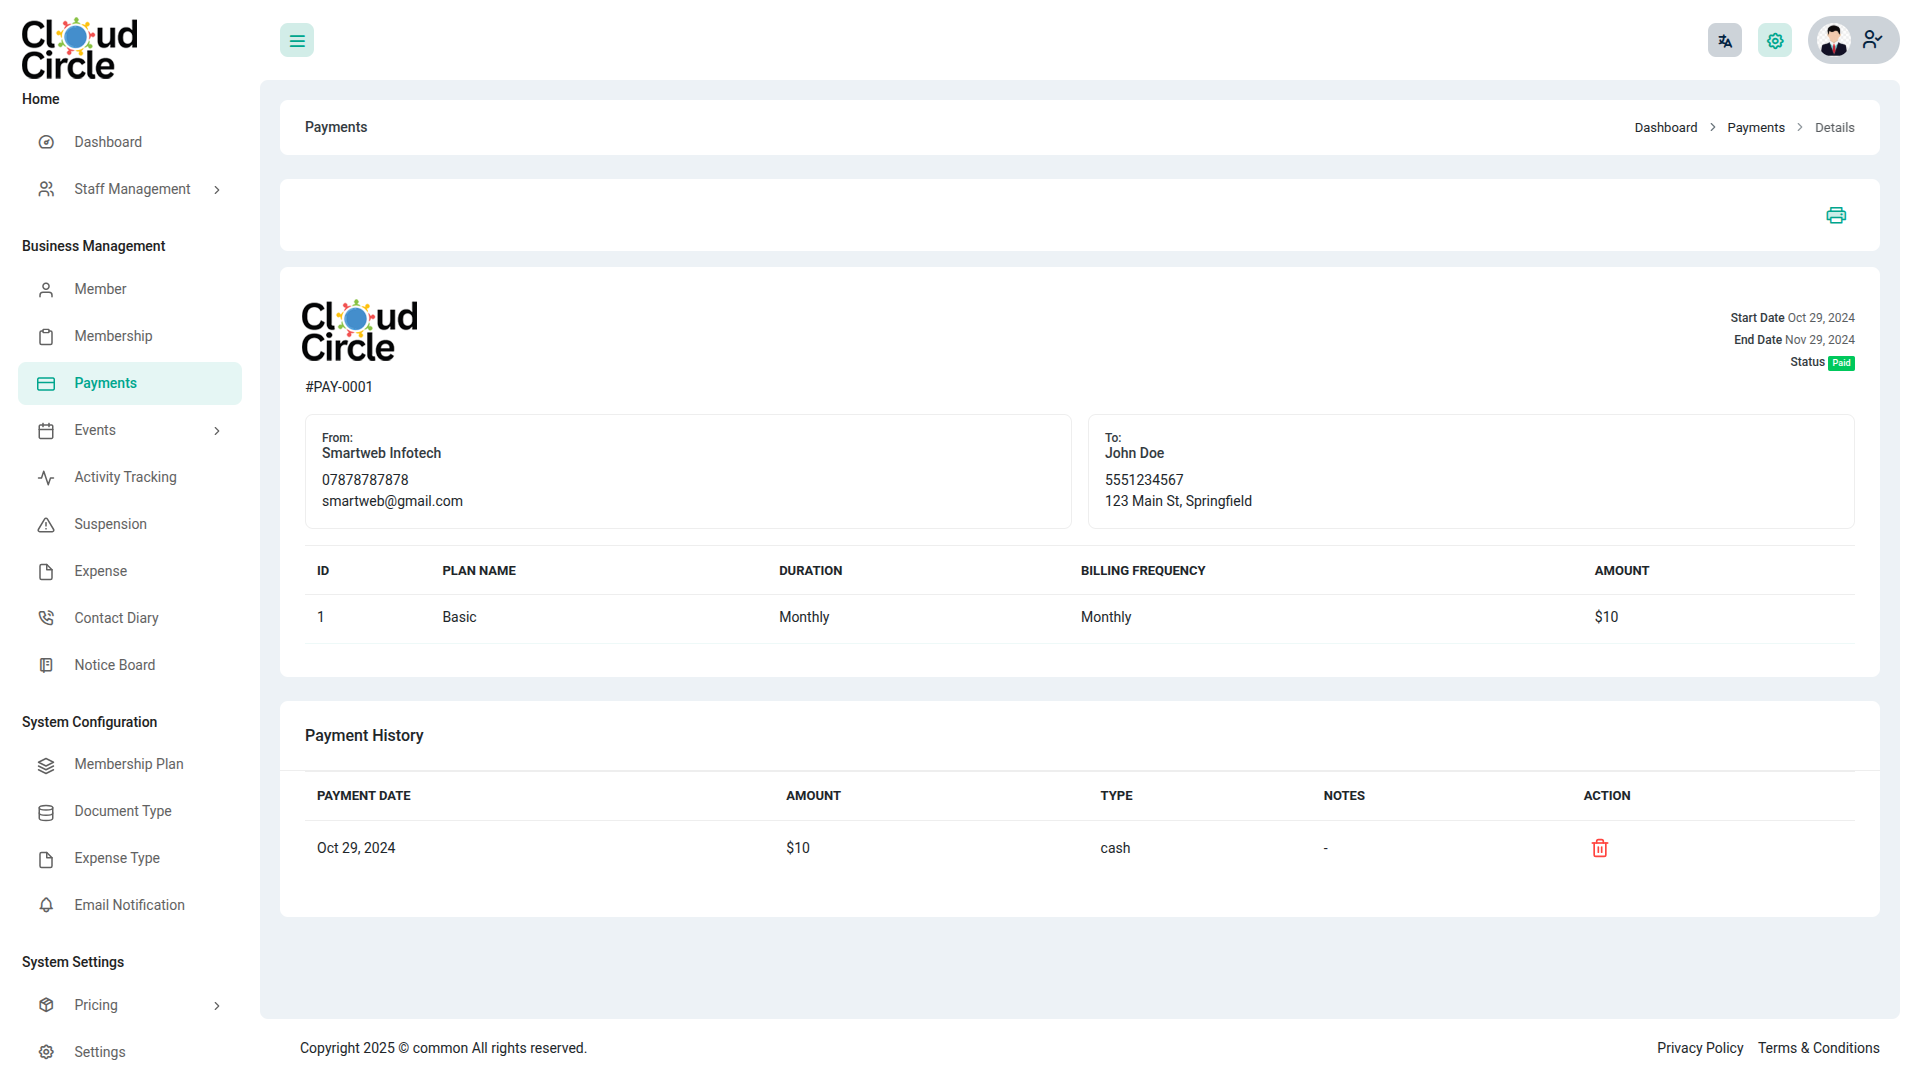Viewport: 1920px width, 1080px height.
Task: Open Terms & Conditions footer link
Action: pos(1818,1048)
